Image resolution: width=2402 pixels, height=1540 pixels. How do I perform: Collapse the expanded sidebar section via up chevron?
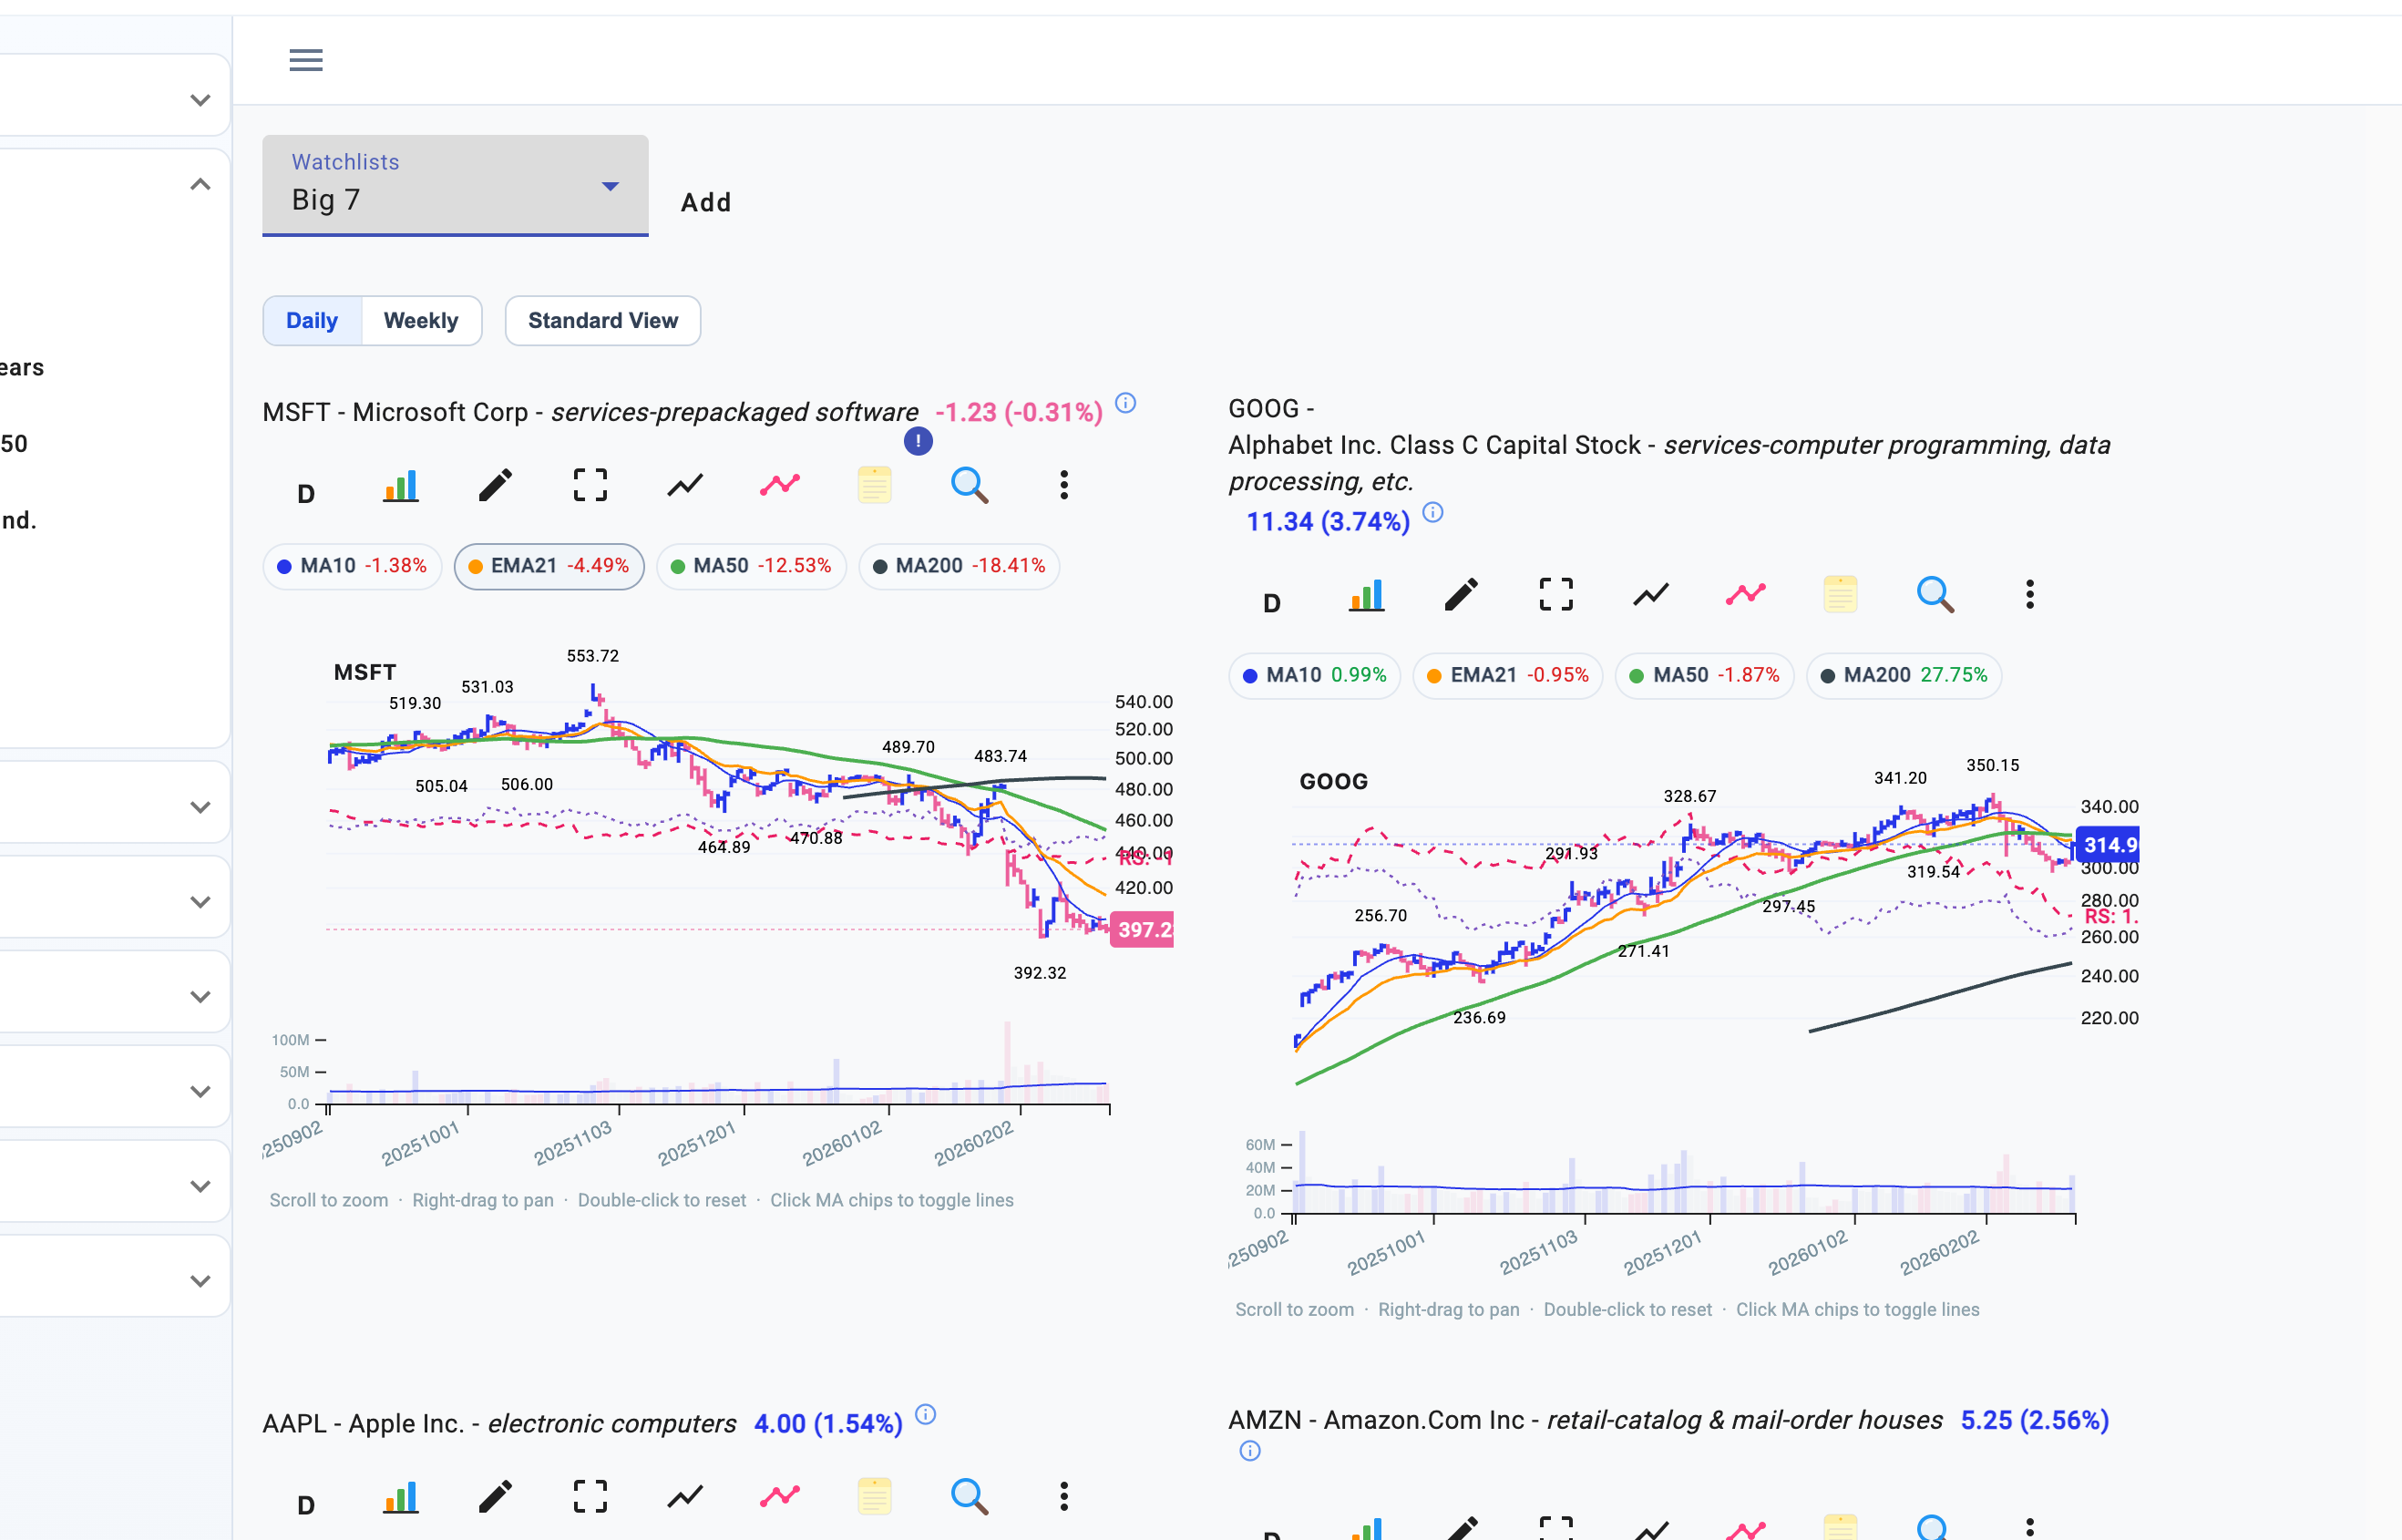[x=200, y=184]
